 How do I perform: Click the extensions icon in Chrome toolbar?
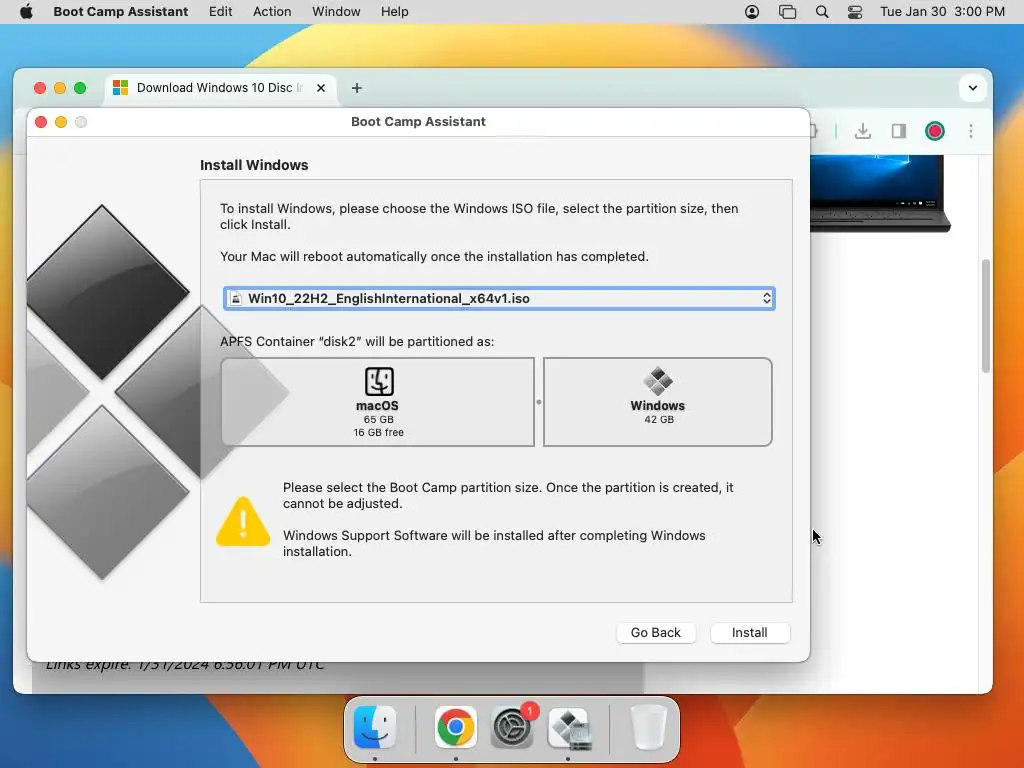tap(814, 131)
